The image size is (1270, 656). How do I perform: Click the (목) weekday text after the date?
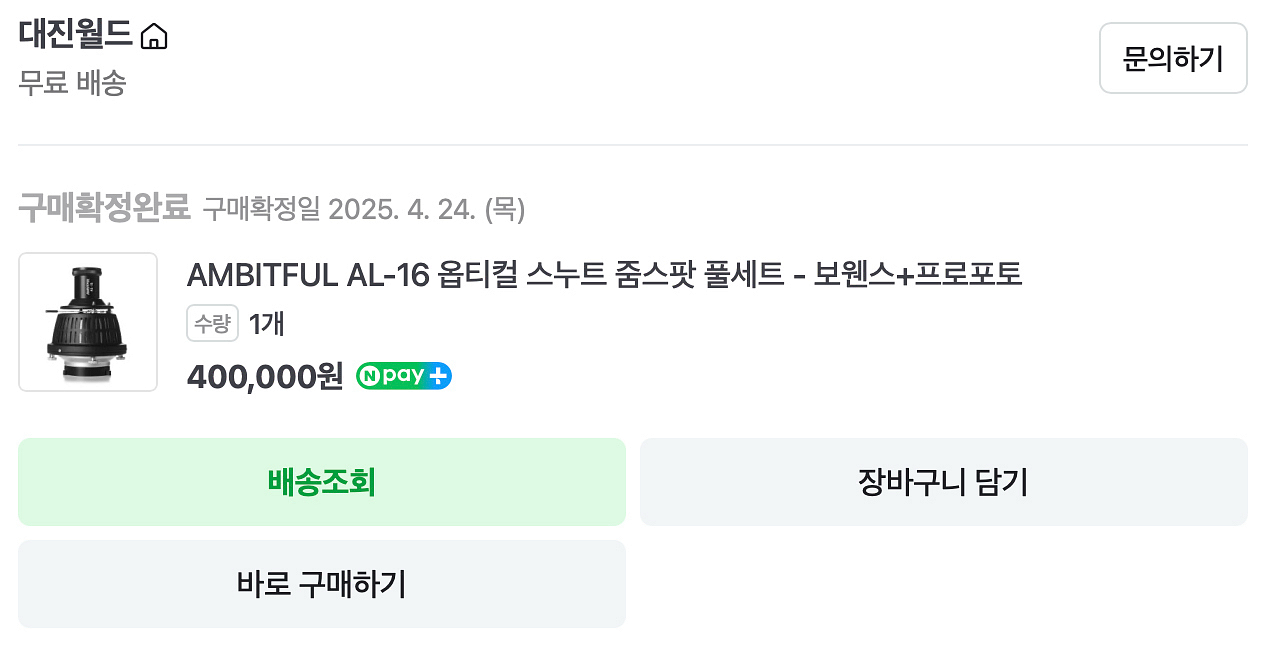pos(505,209)
